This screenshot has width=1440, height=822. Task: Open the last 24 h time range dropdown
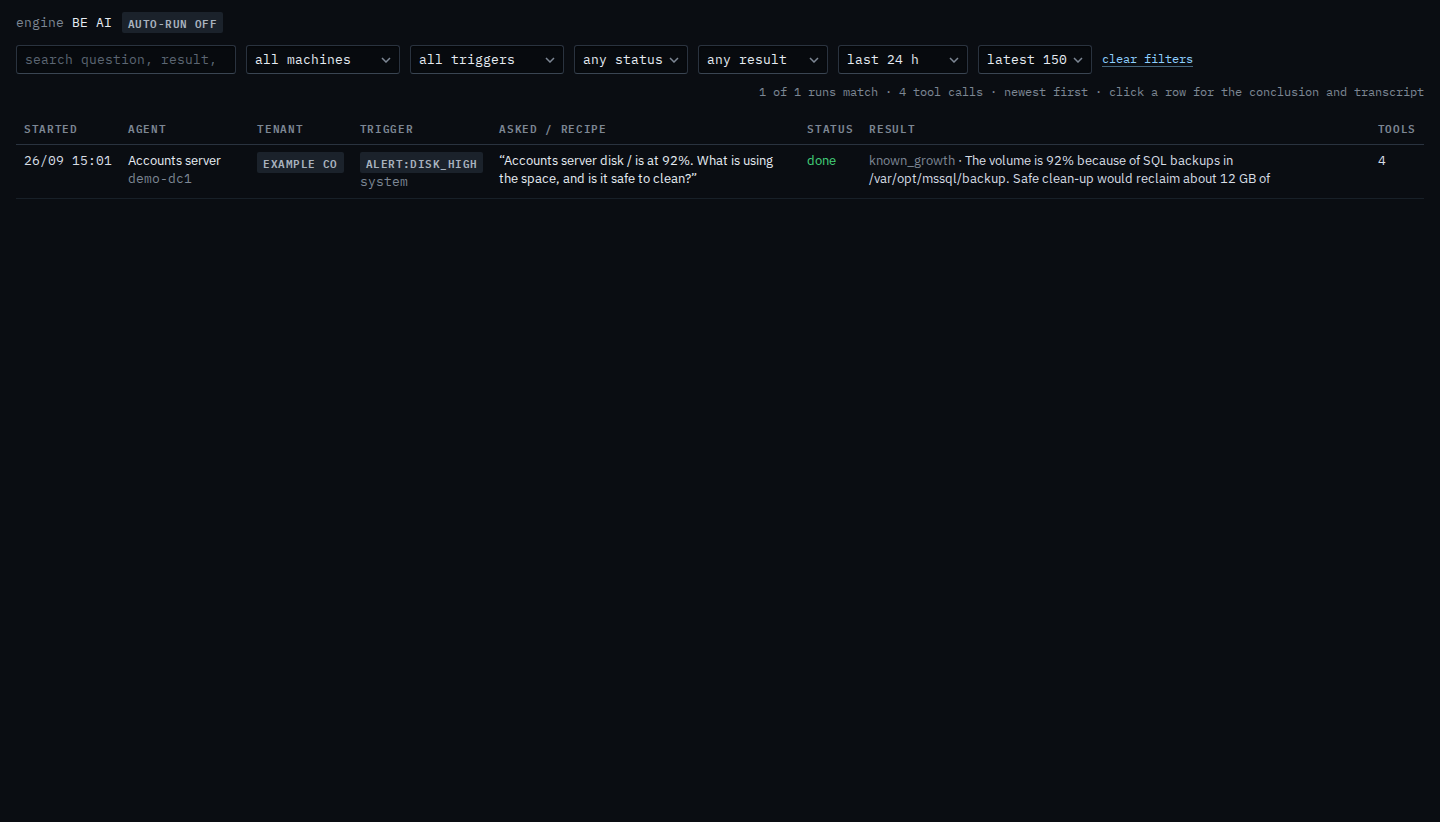click(903, 59)
